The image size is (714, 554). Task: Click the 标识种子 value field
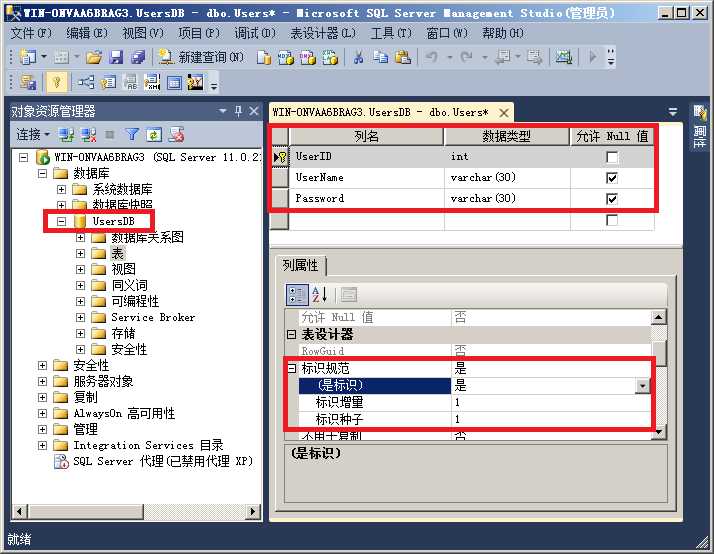[x=551, y=419]
